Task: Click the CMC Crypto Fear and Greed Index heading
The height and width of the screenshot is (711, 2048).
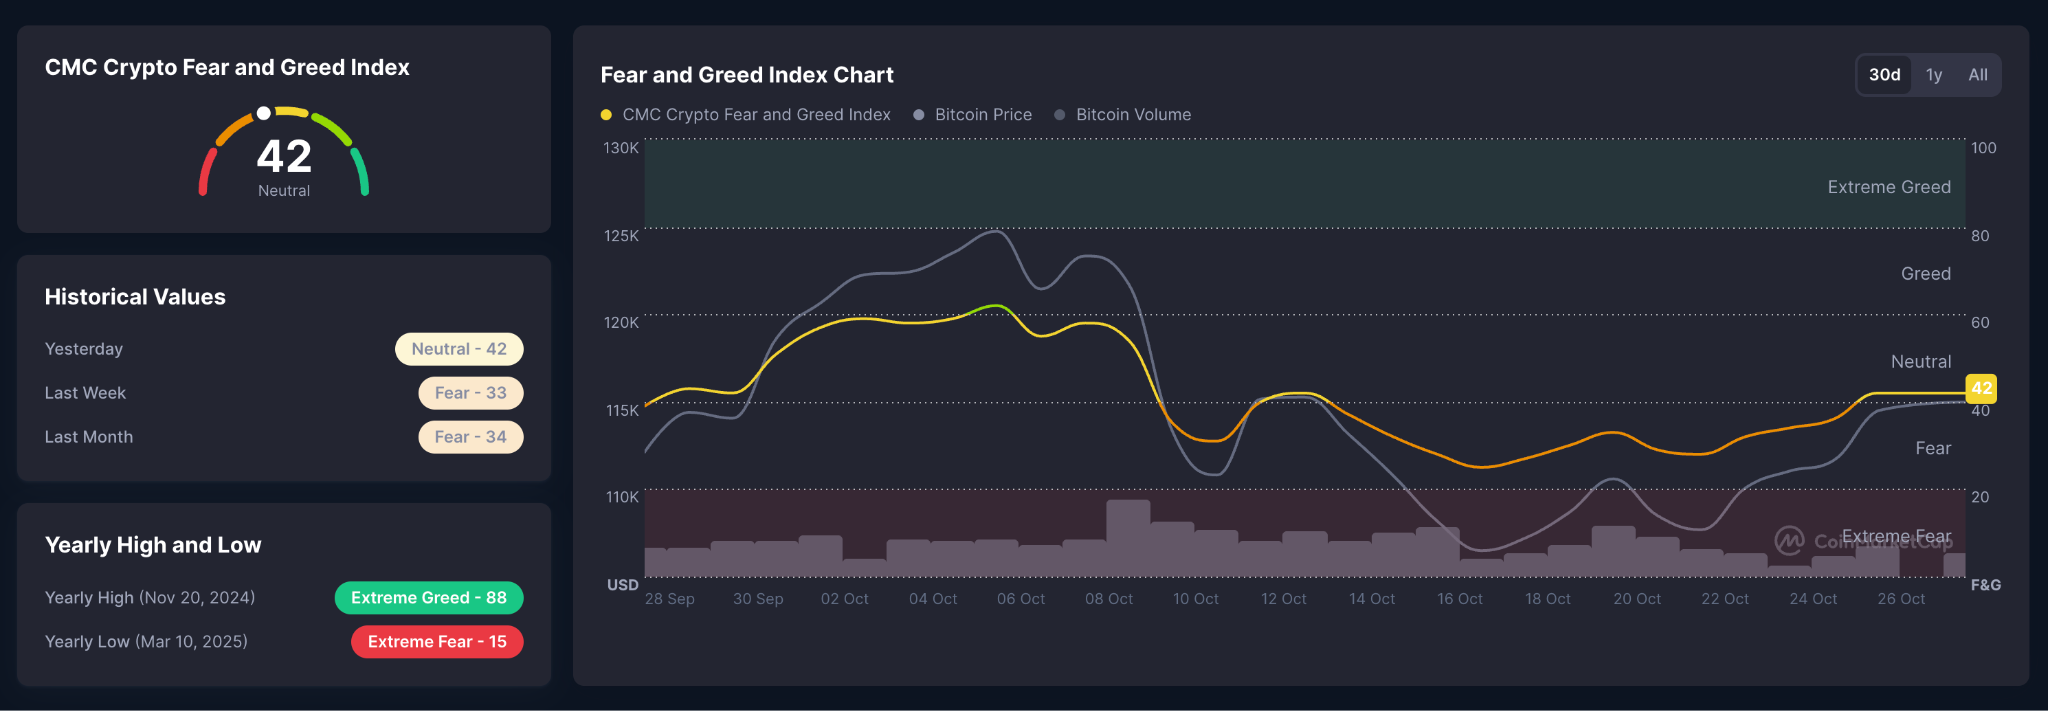Action: (x=227, y=67)
